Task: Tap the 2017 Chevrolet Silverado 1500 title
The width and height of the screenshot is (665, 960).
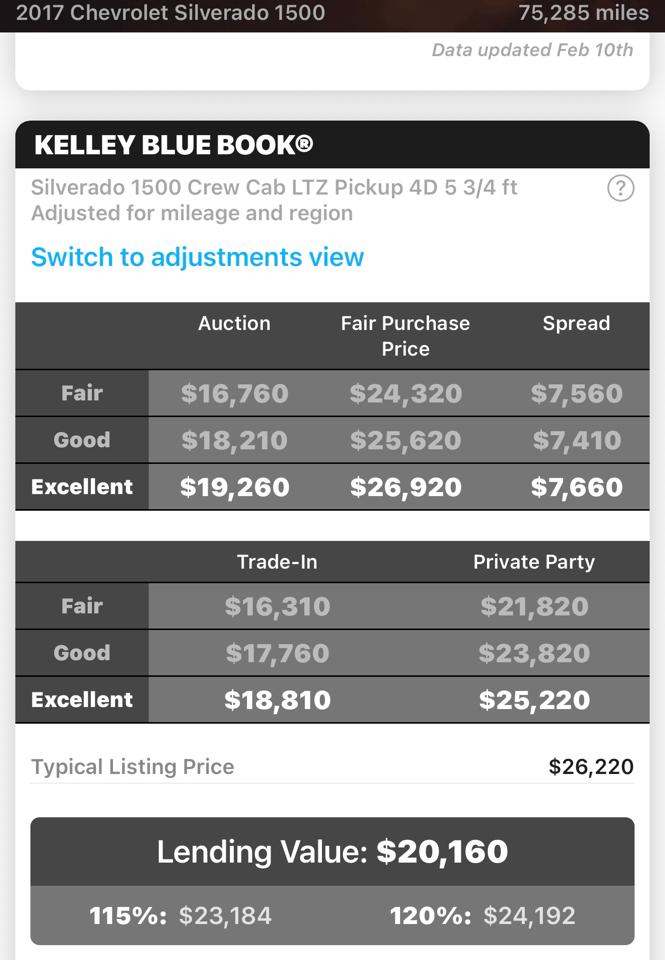Action: pos(171,13)
